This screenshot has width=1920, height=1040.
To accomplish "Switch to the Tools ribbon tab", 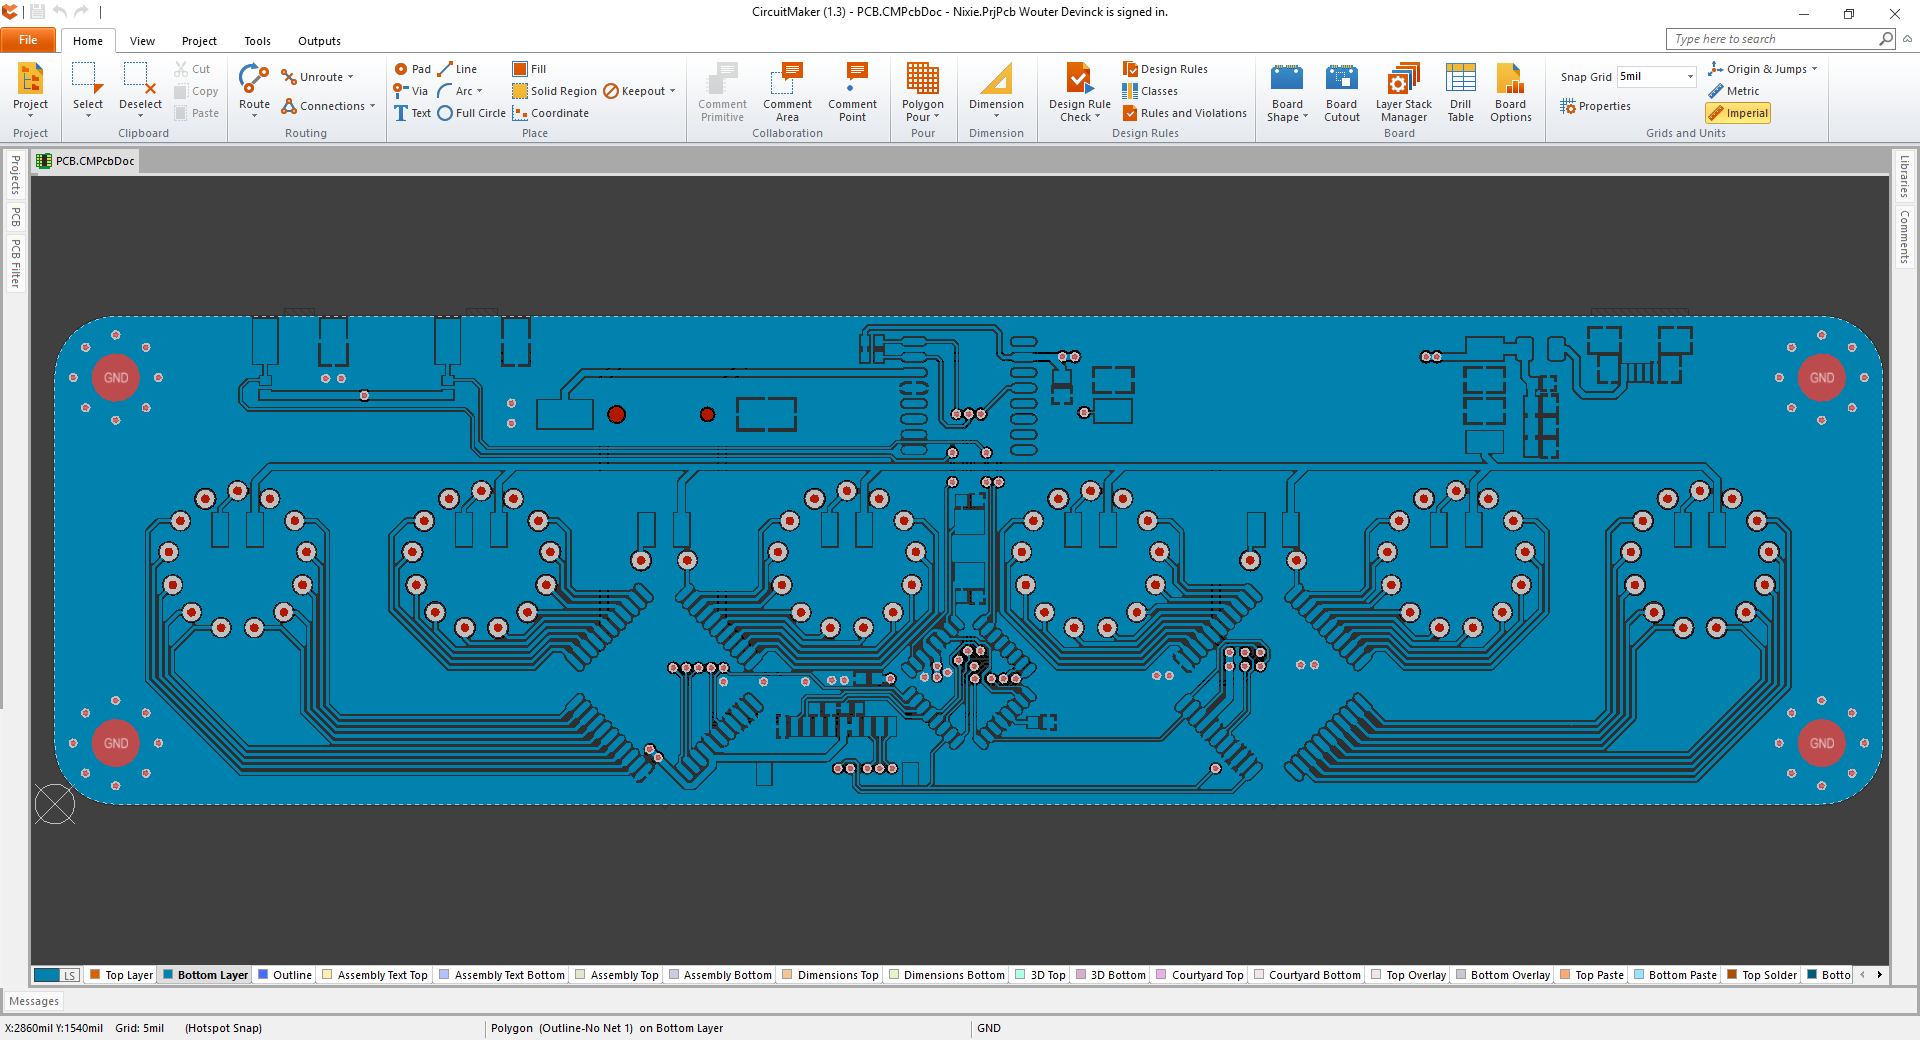I will (x=257, y=40).
